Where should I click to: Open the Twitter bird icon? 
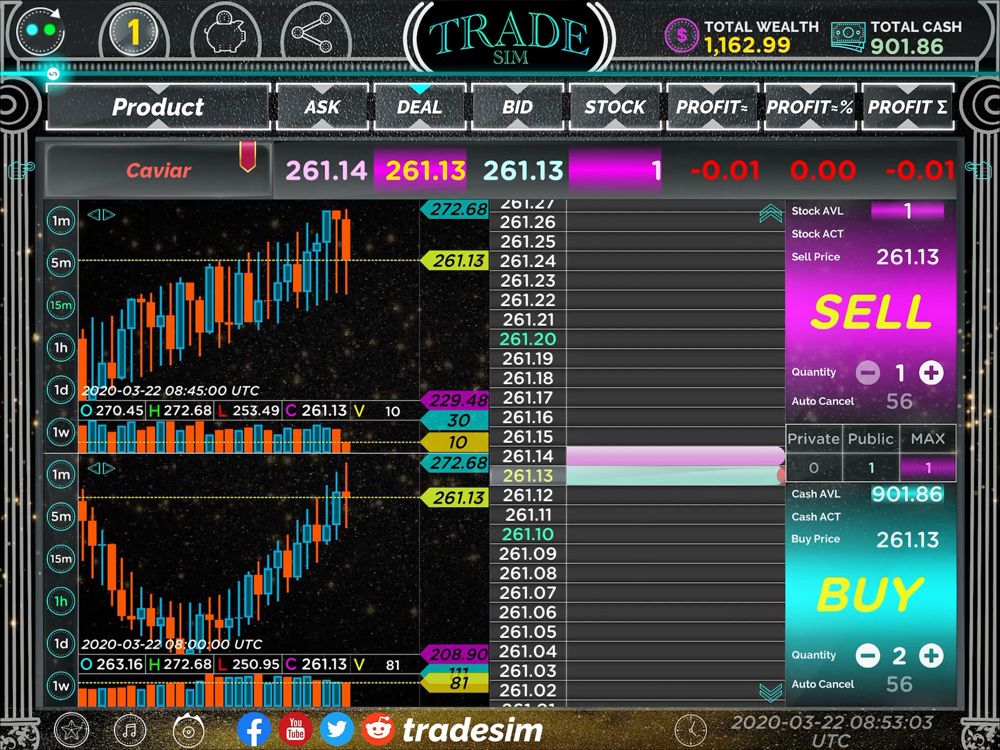click(x=337, y=729)
